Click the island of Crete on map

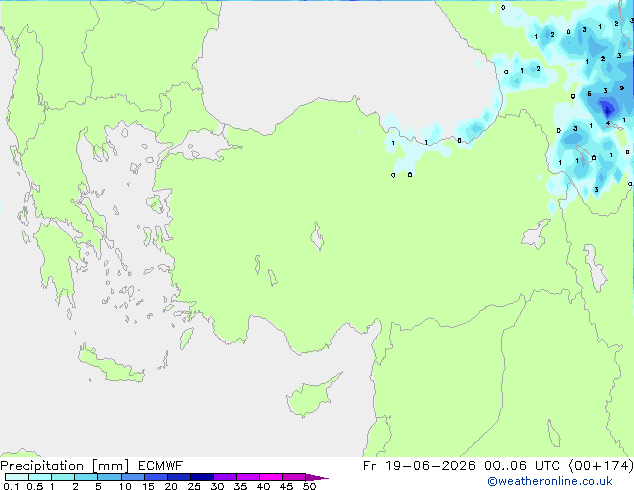pyautogui.click(x=110, y=366)
